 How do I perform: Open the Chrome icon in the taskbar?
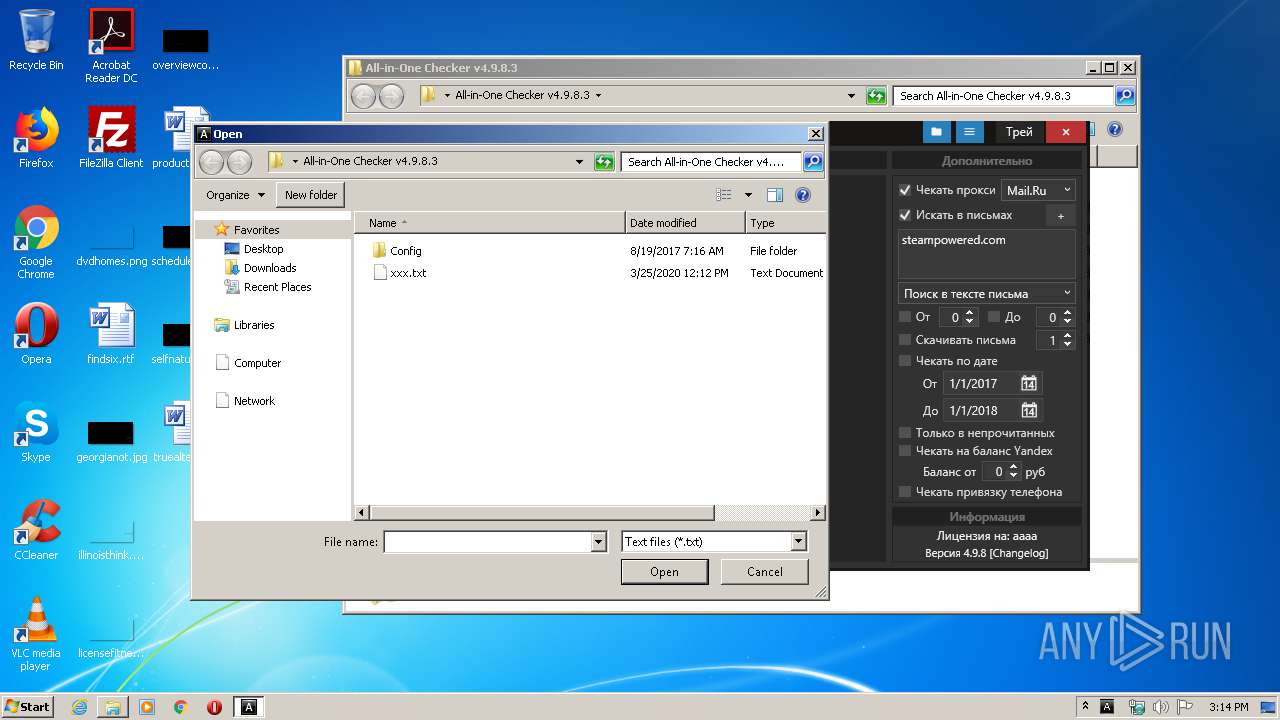pos(180,707)
